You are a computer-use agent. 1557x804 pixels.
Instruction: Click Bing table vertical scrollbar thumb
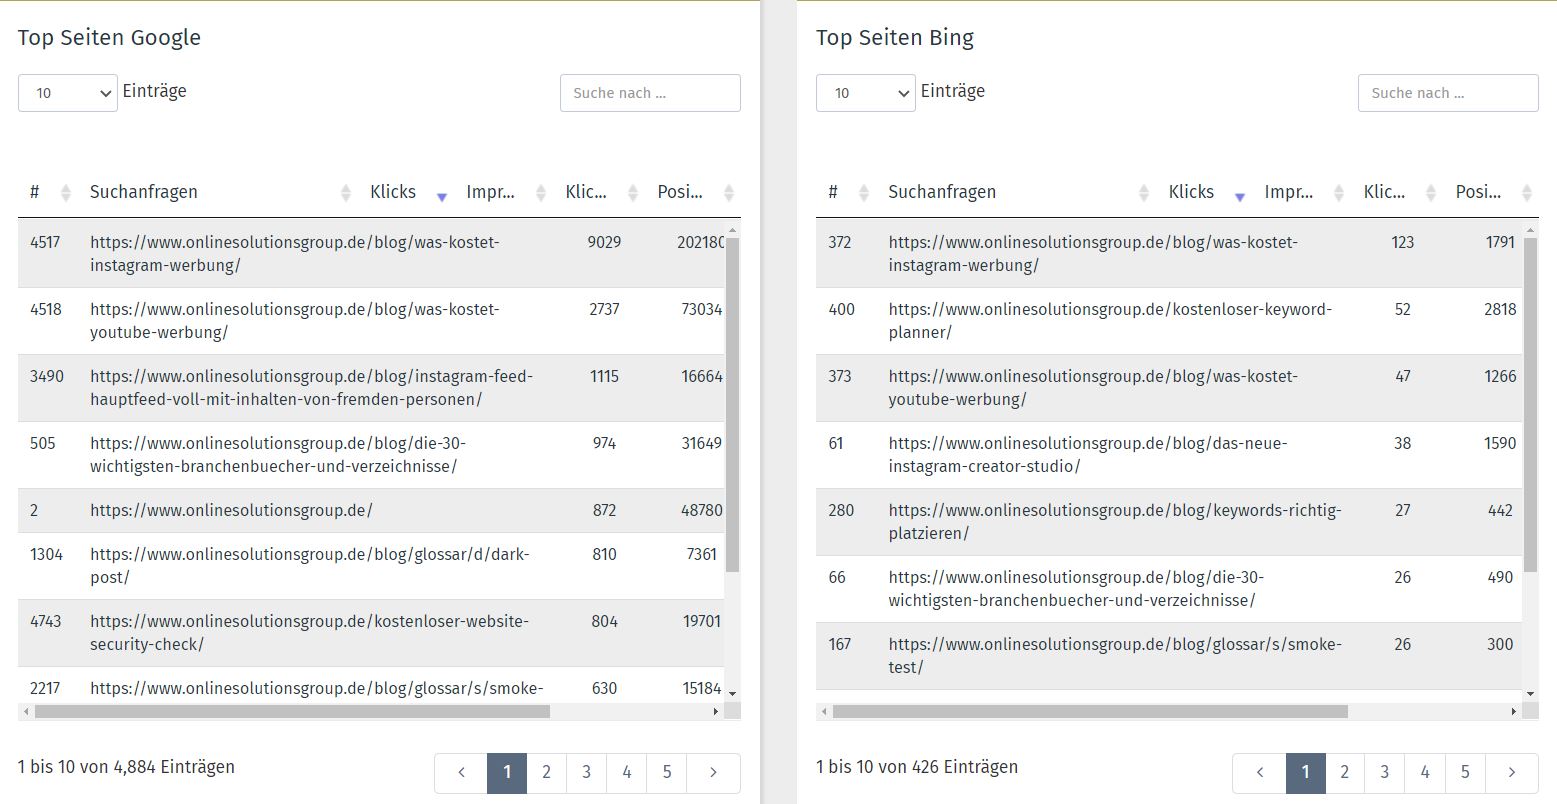pos(1530,405)
